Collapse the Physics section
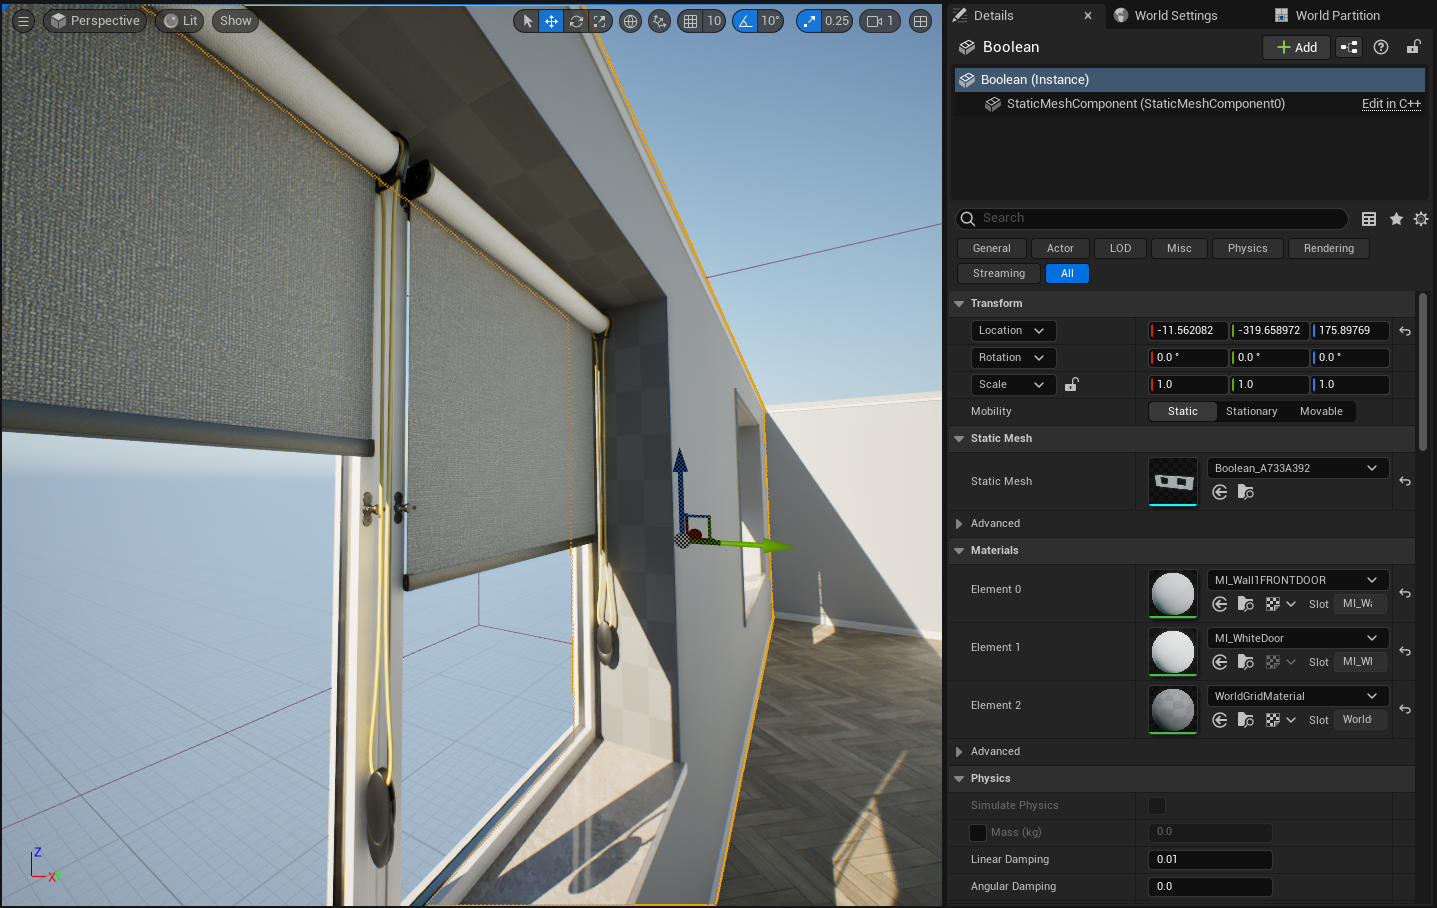This screenshot has height=908, width=1437. (960, 779)
